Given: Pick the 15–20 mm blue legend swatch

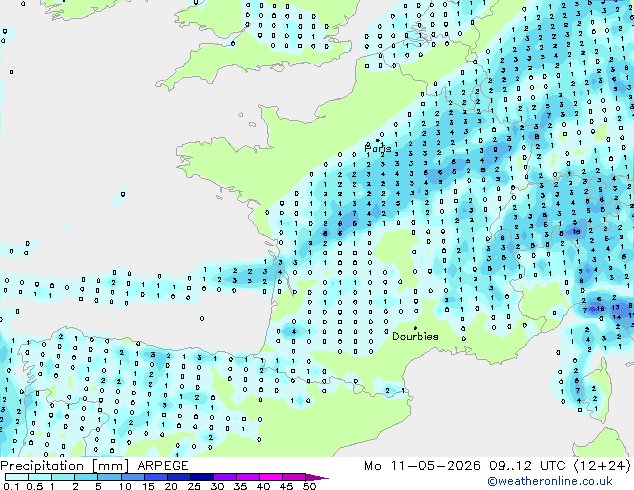Looking at the screenshot, I should [x=156, y=477].
